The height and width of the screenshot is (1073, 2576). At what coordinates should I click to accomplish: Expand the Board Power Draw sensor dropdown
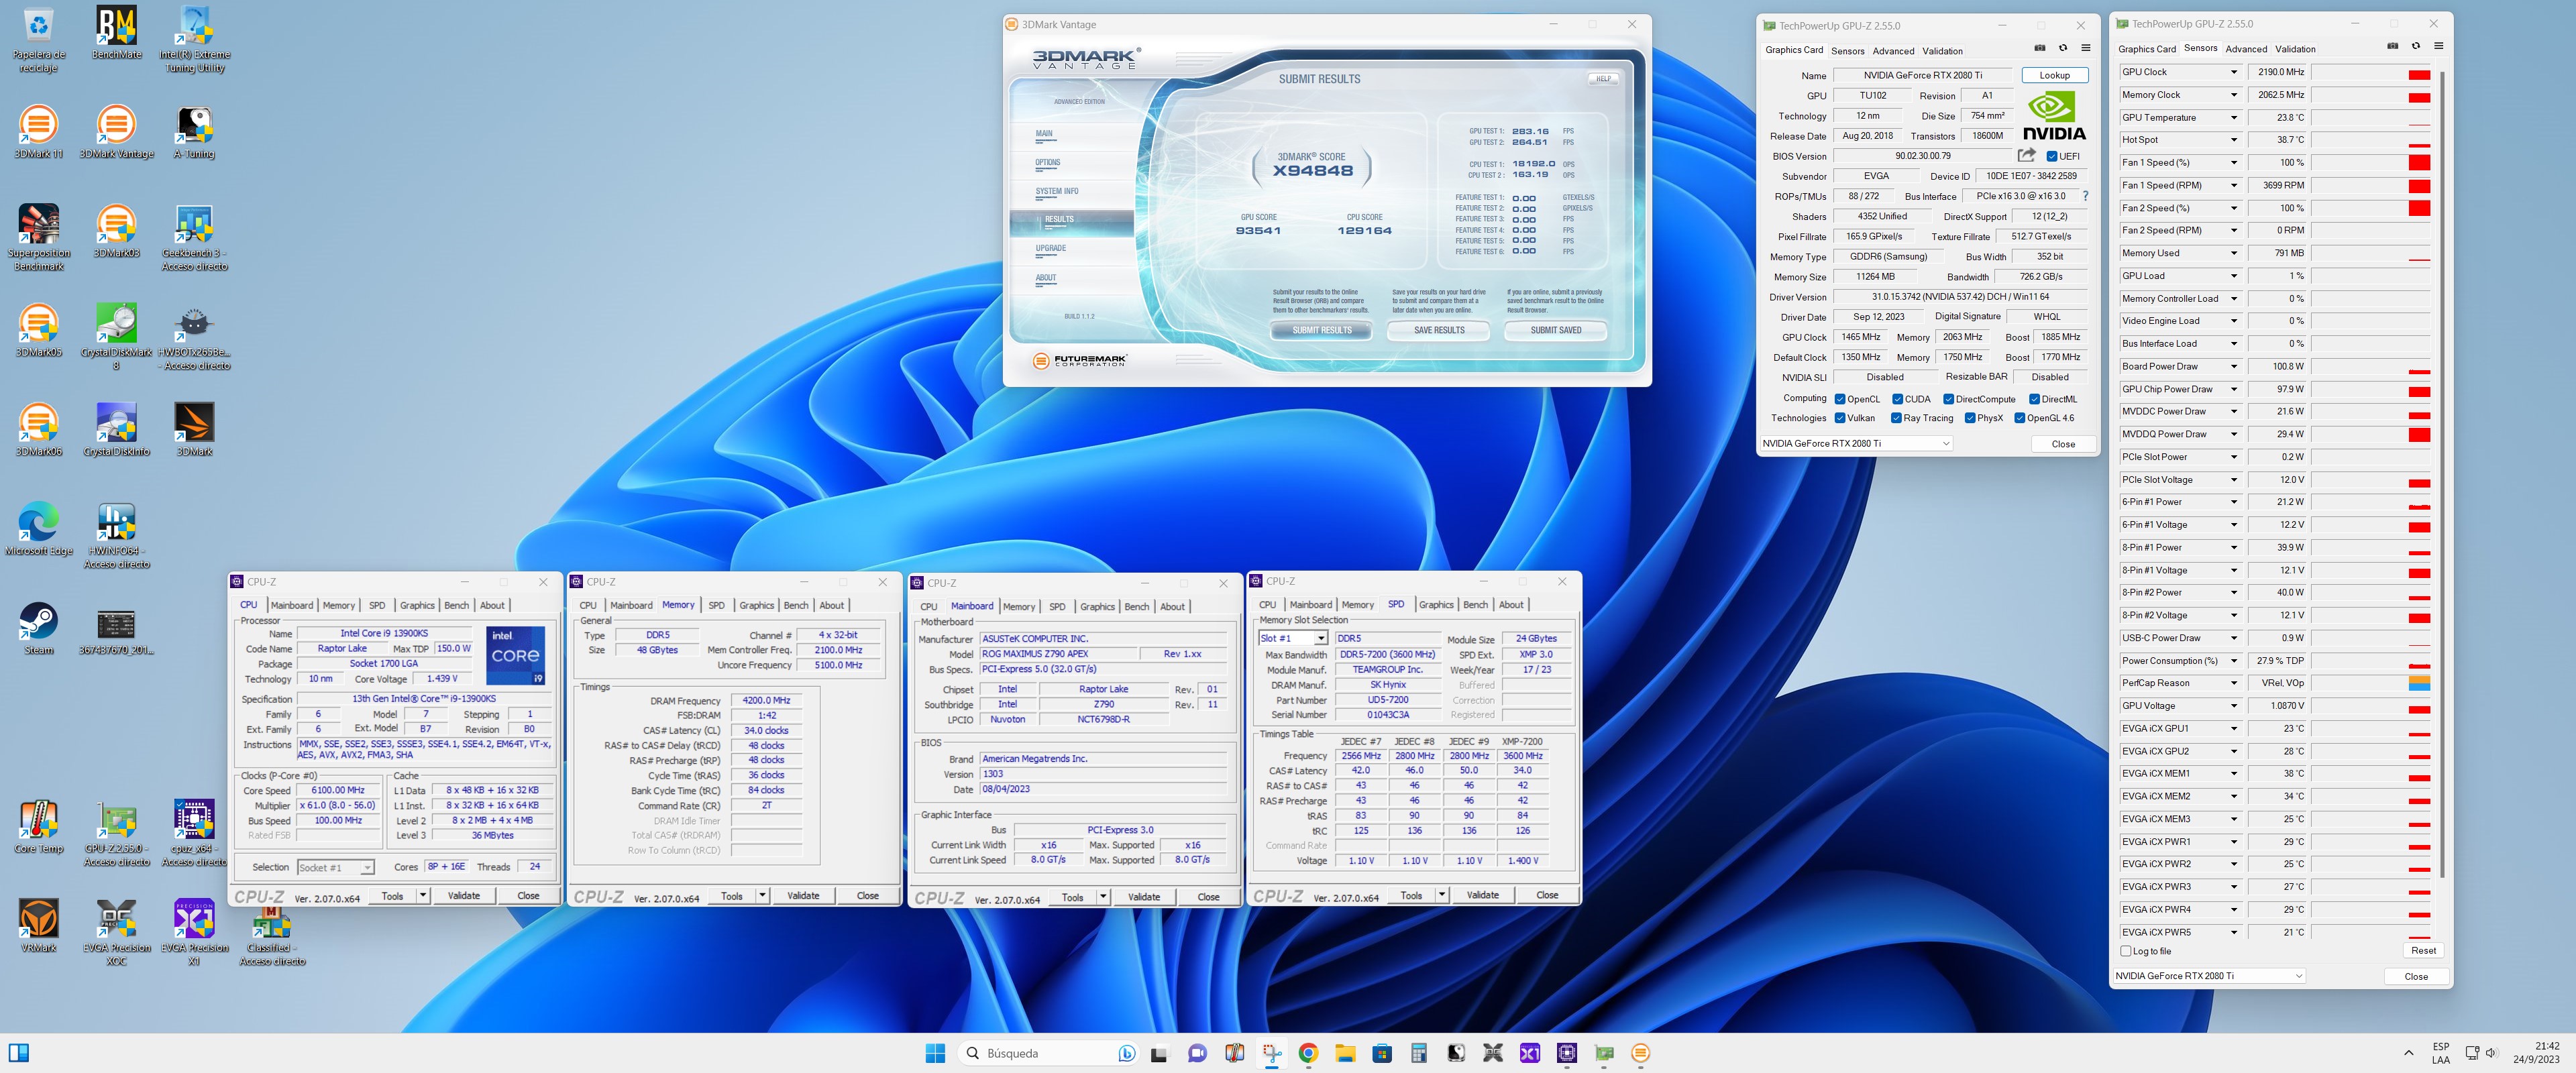point(2233,366)
